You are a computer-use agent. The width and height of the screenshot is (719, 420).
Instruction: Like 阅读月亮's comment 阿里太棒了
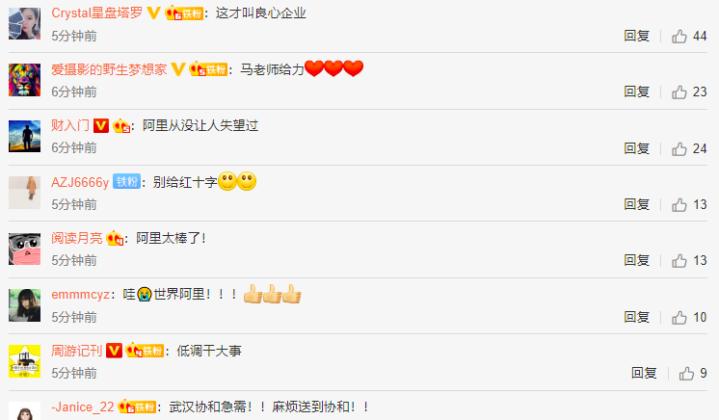point(679,261)
